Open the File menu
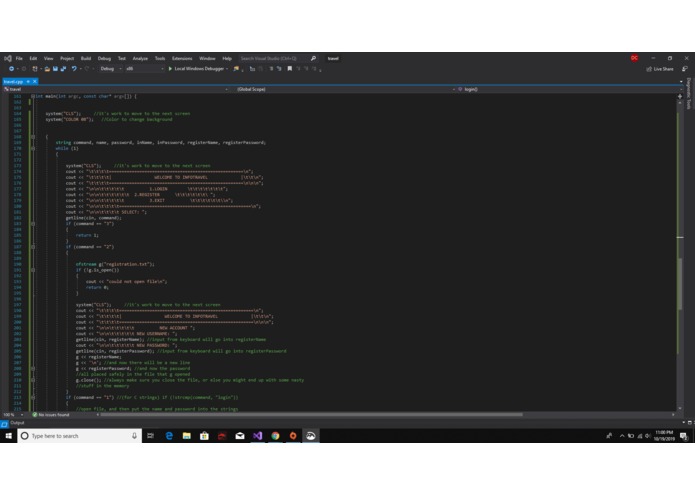695x494 pixels. [x=19, y=58]
